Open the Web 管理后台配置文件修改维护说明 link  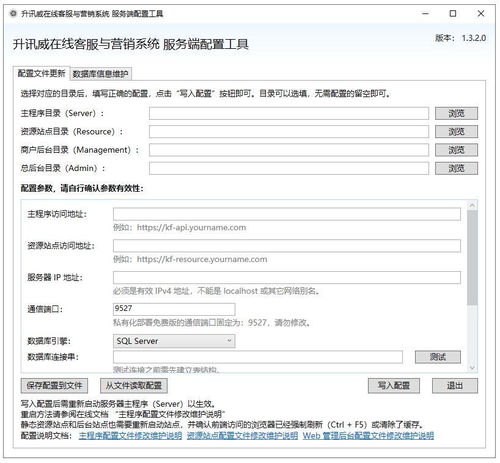coord(368,436)
